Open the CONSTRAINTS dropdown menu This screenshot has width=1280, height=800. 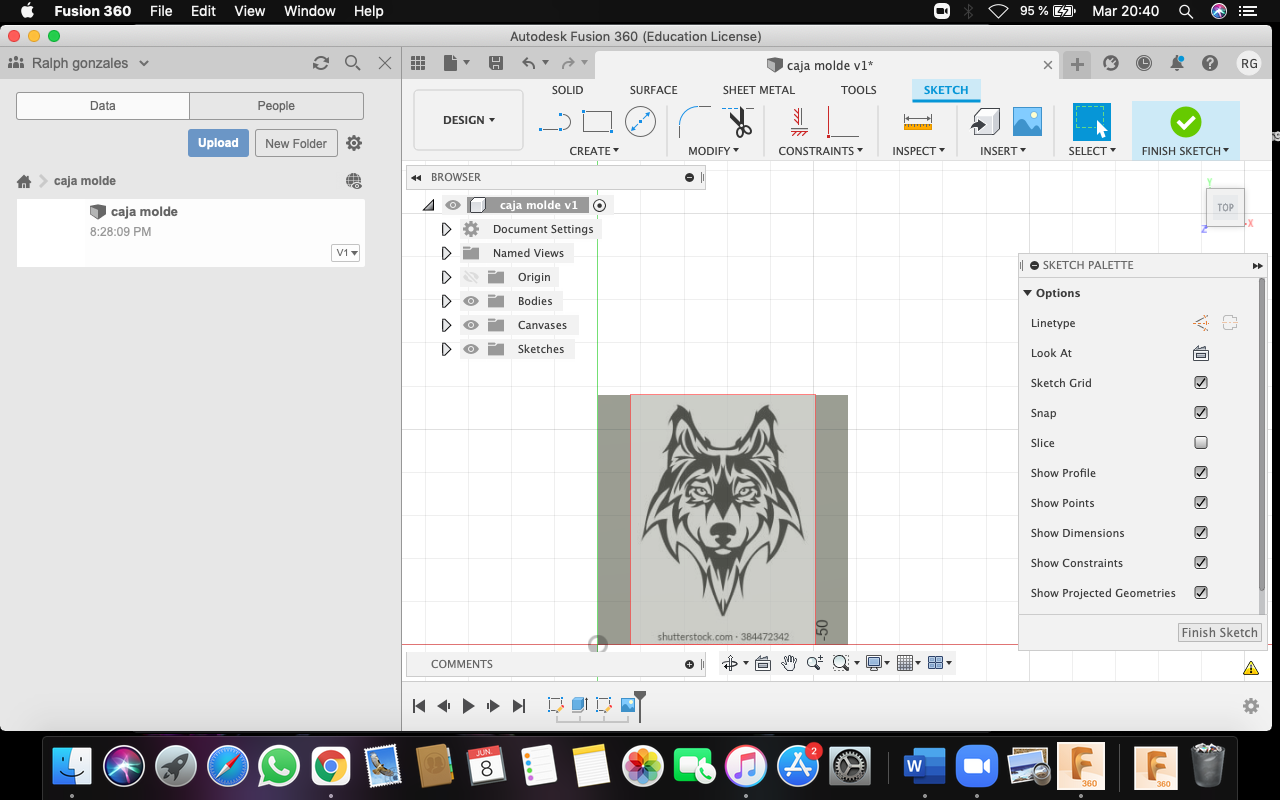pos(821,151)
